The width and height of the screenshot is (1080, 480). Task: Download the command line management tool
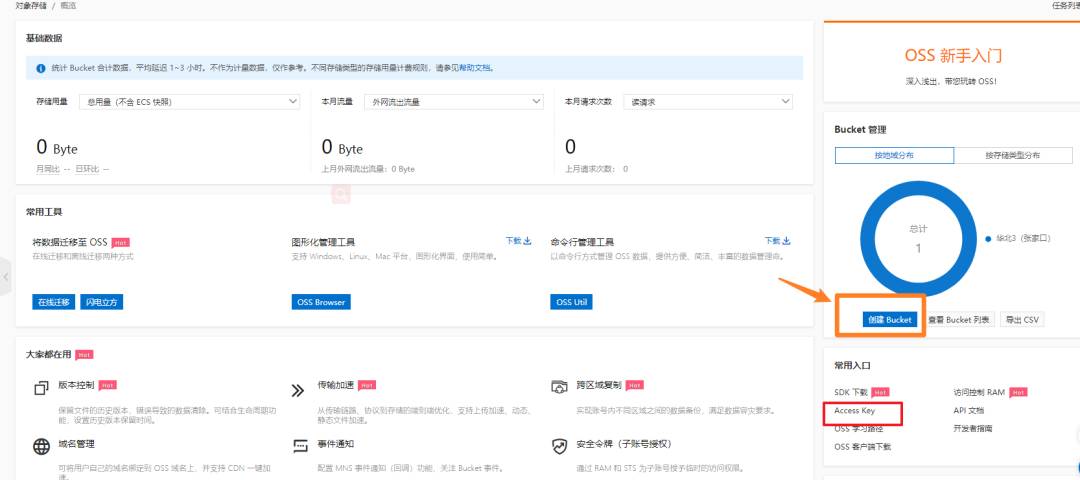pyautogui.click(x=778, y=241)
